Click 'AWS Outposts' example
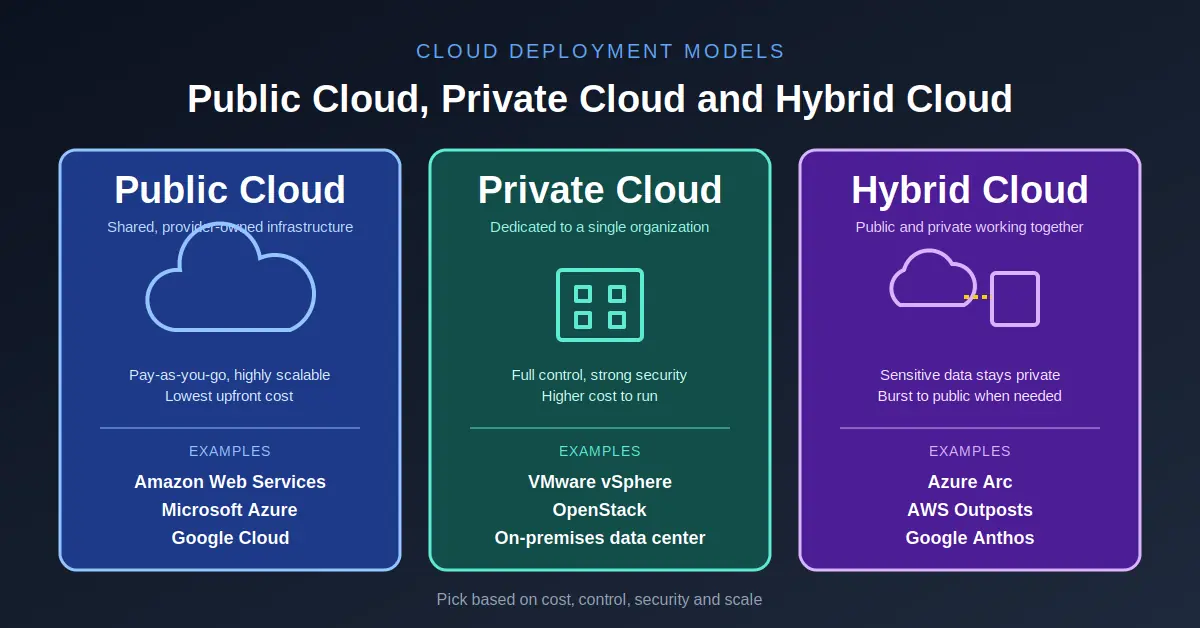This screenshot has height=628, width=1200. tap(970, 510)
